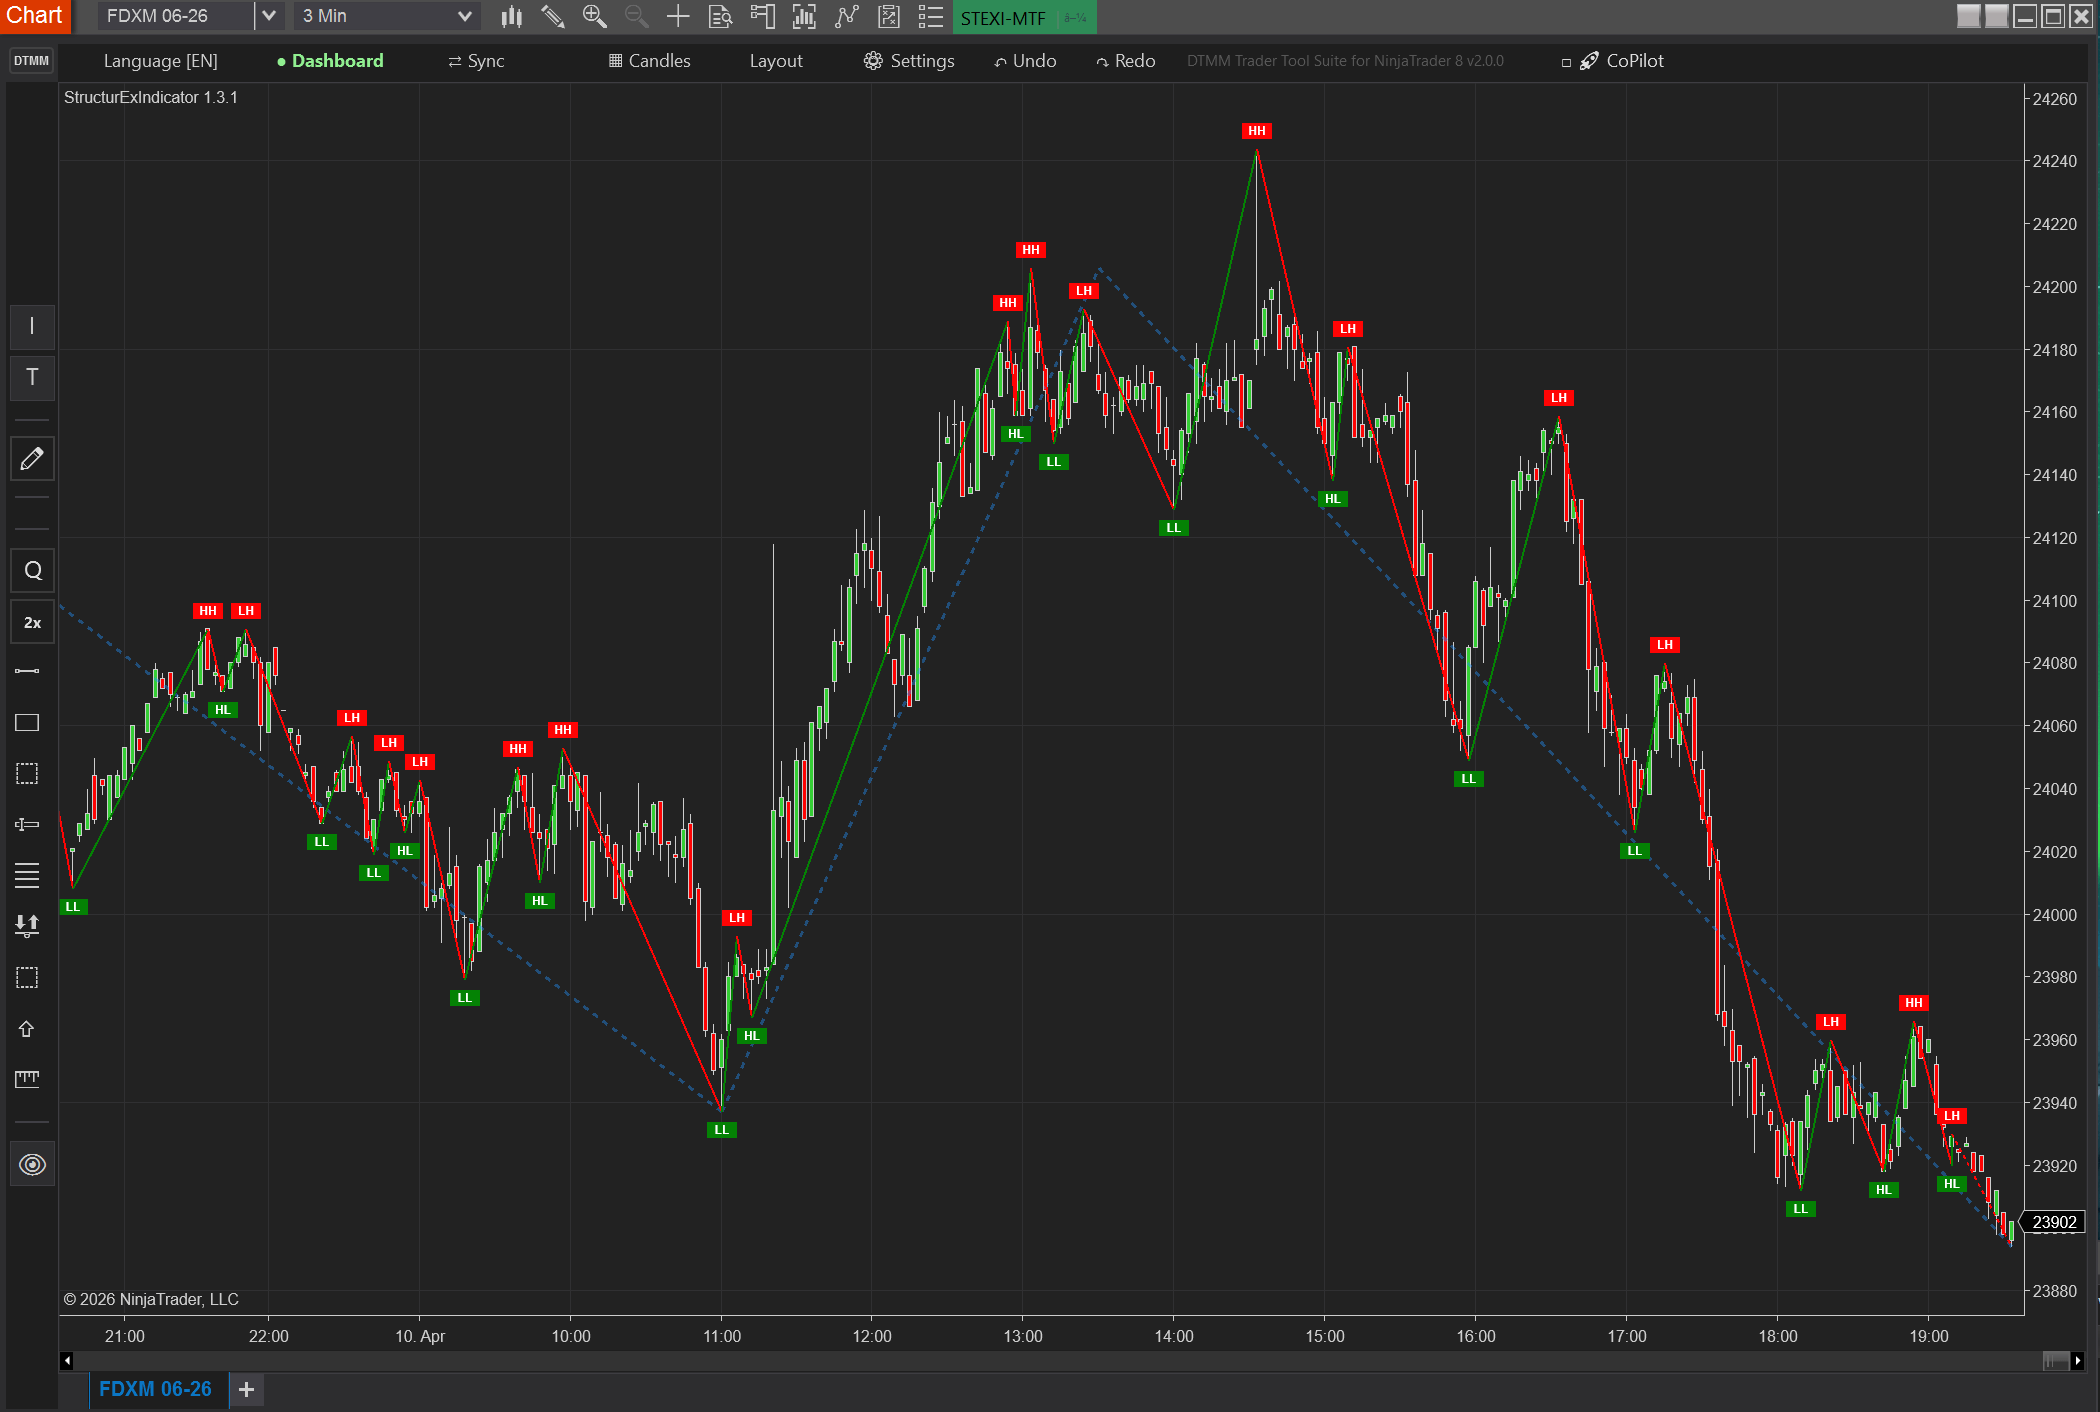Viewport: 2100px width, 1412px height.
Task: Open the bar type candlestick icon
Action: (x=511, y=16)
